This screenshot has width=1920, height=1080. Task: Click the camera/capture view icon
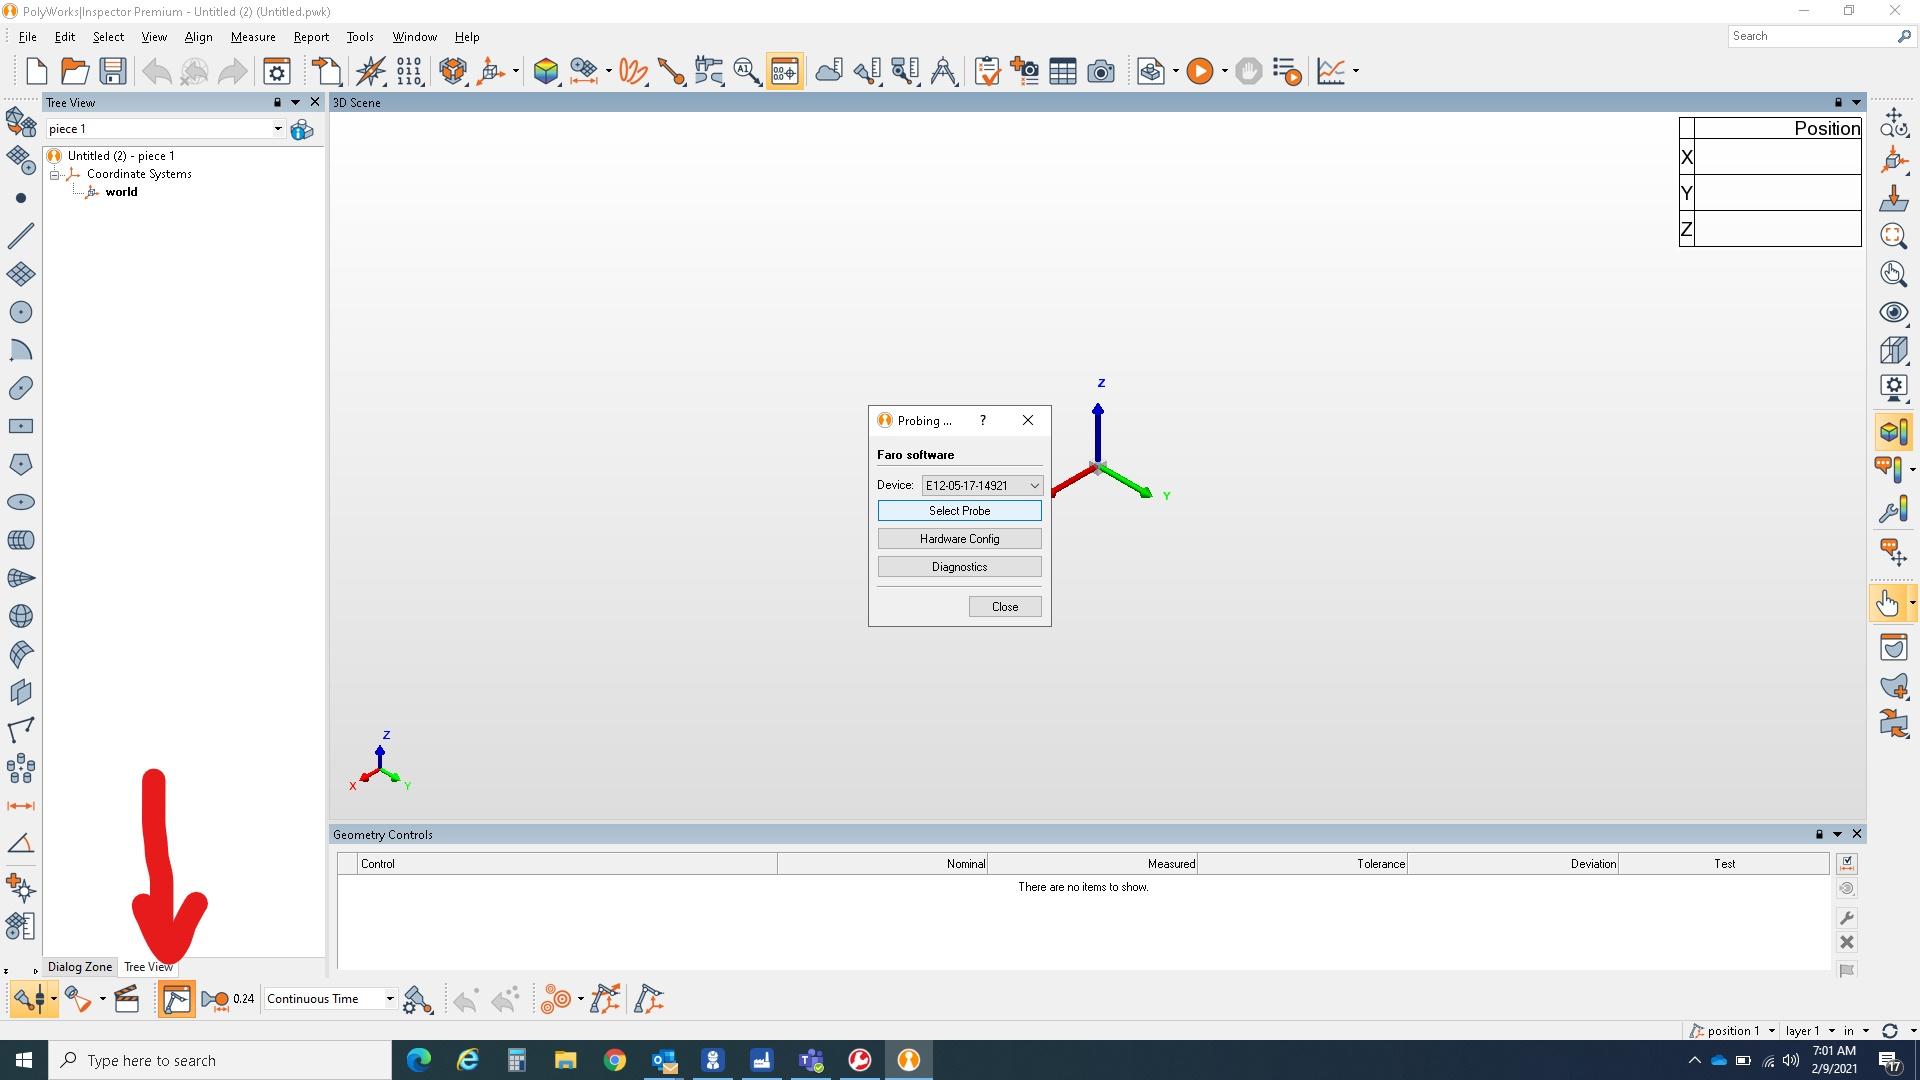pos(1102,71)
